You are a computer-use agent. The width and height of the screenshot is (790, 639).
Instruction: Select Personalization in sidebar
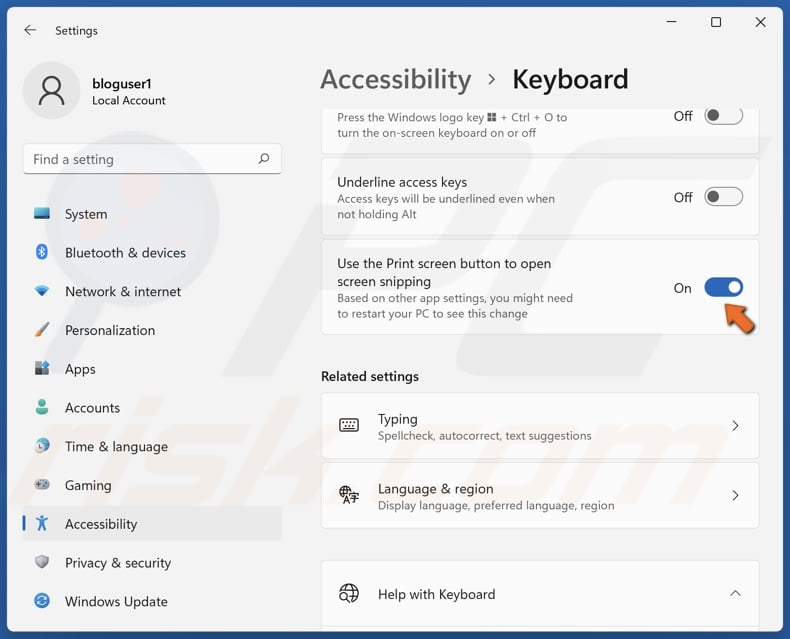tap(152, 330)
